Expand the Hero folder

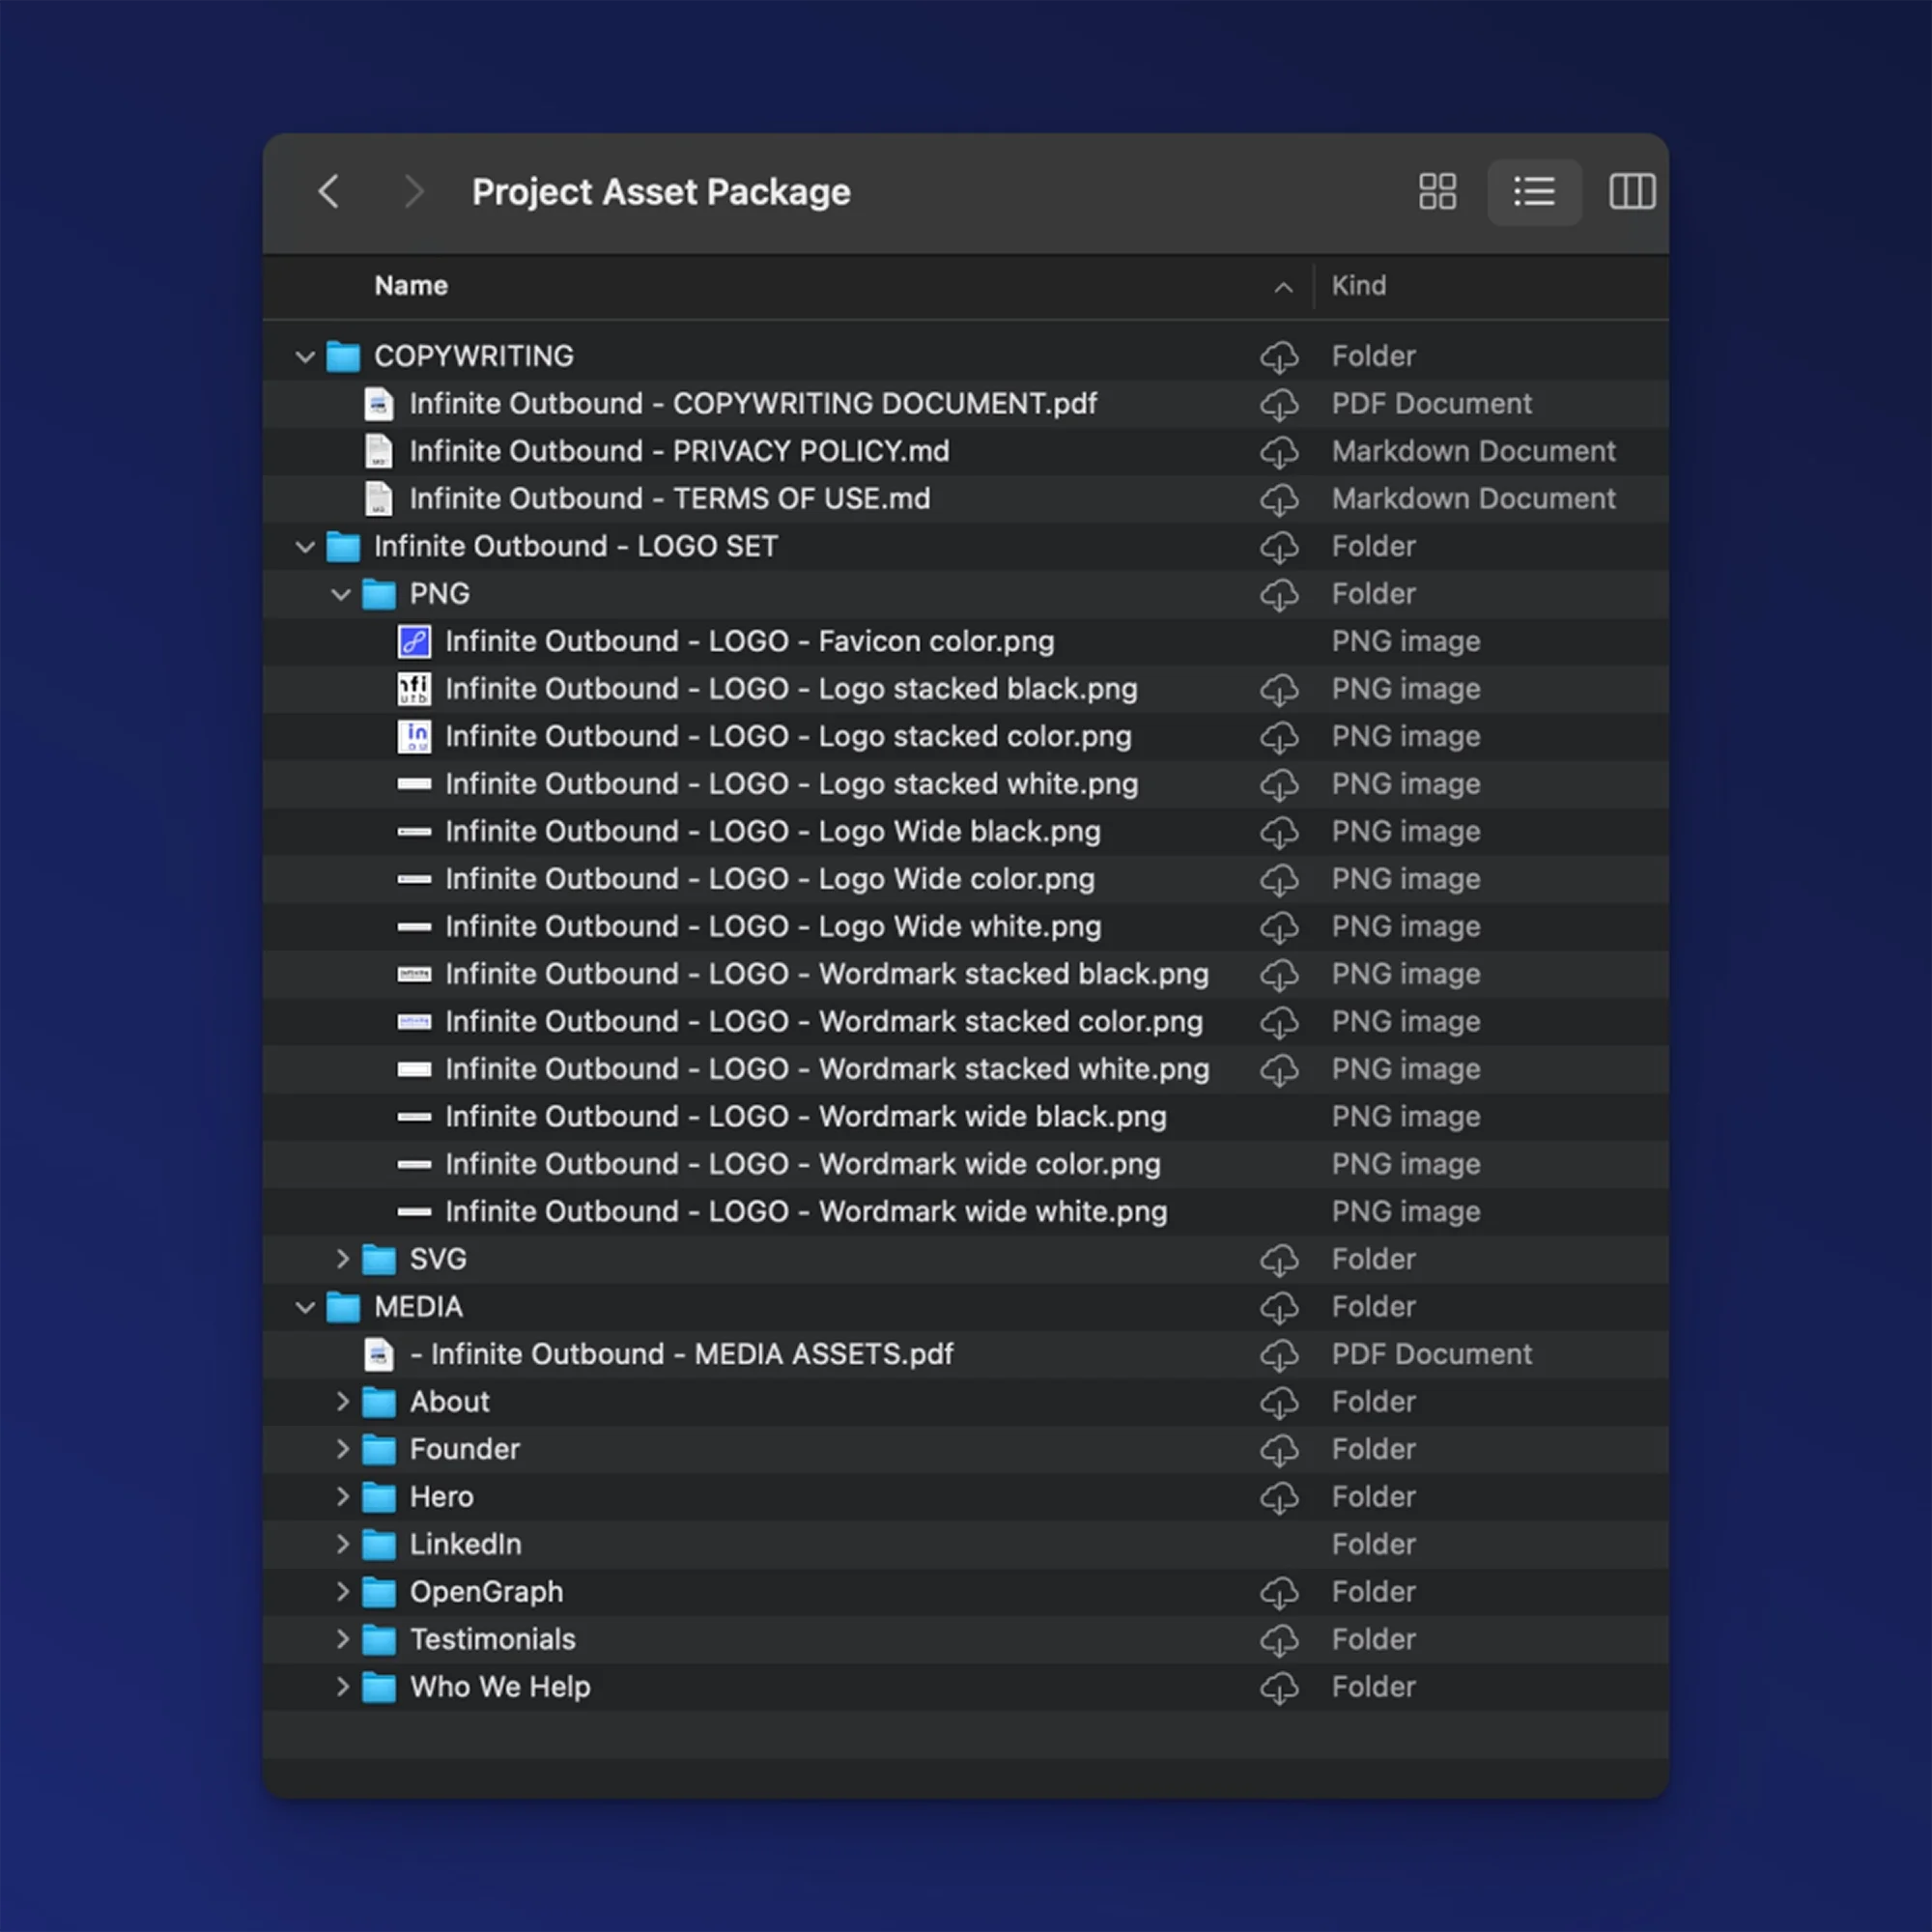[x=342, y=1497]
